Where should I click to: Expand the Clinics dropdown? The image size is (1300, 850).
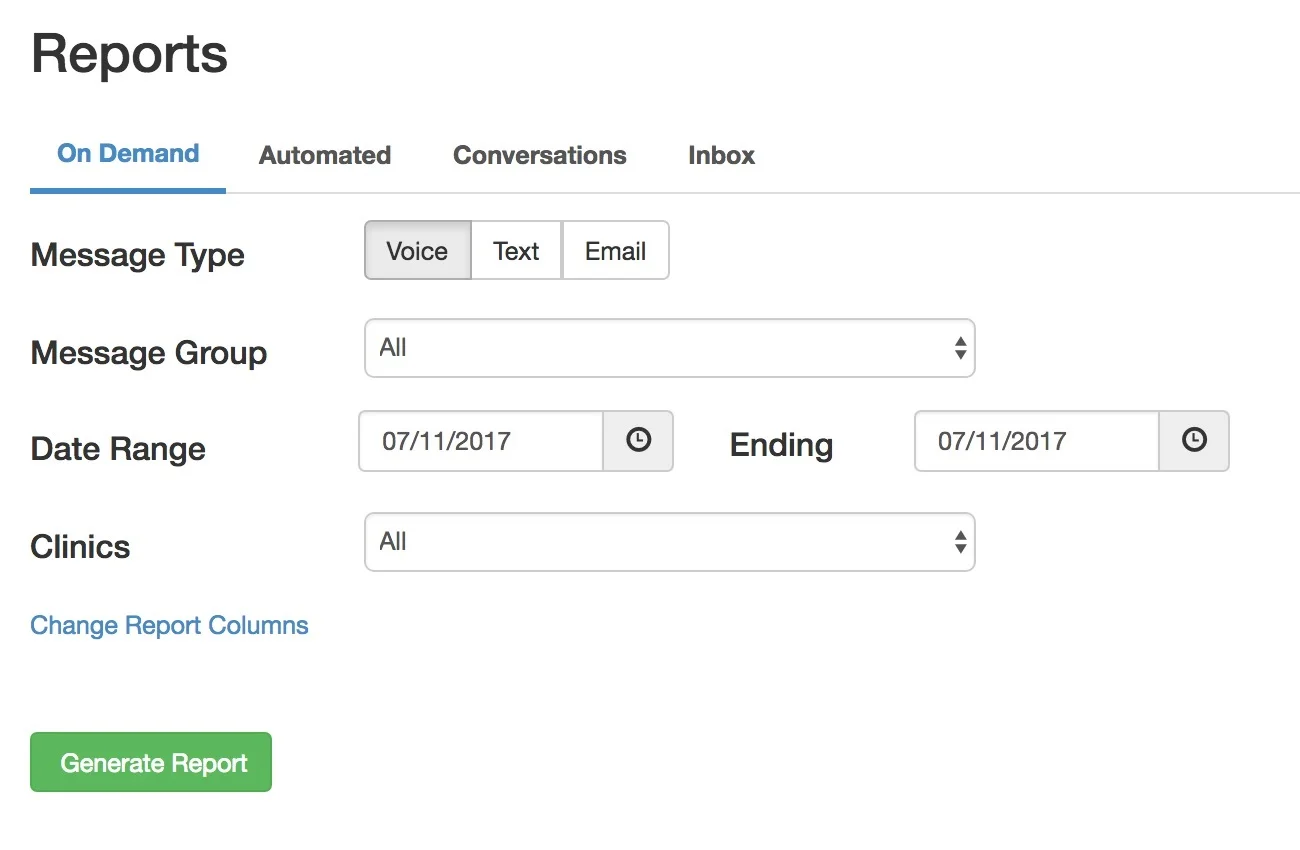(x=669, y=542)
